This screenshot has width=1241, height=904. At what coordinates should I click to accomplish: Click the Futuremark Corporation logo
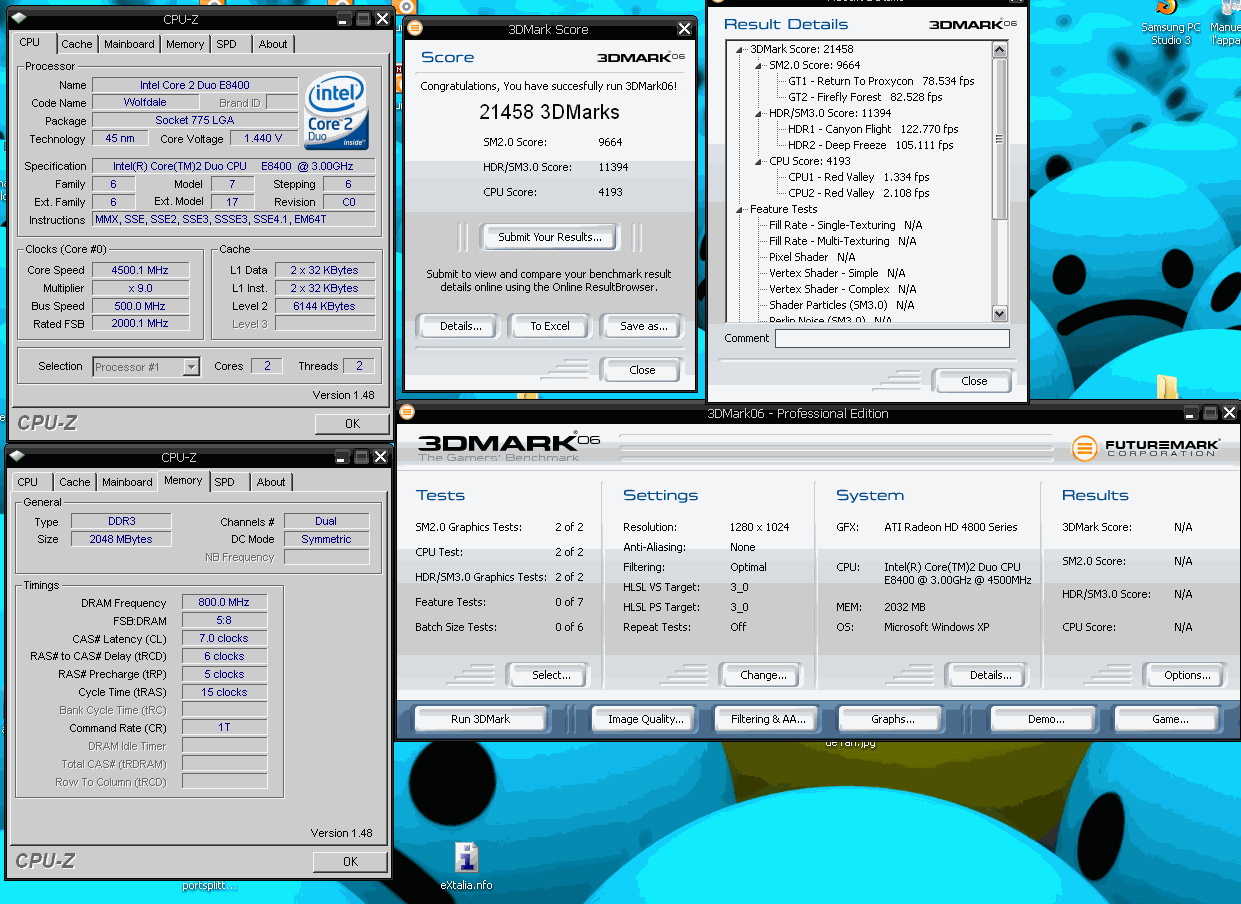point(1145,447)
